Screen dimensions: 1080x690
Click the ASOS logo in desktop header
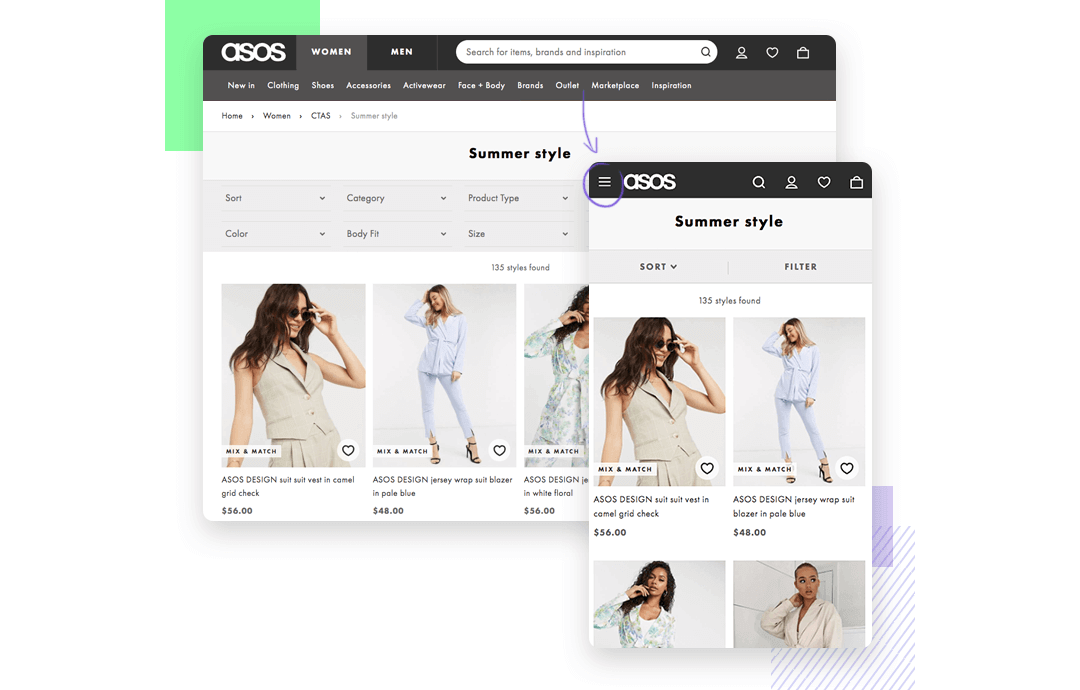point(253,52)
